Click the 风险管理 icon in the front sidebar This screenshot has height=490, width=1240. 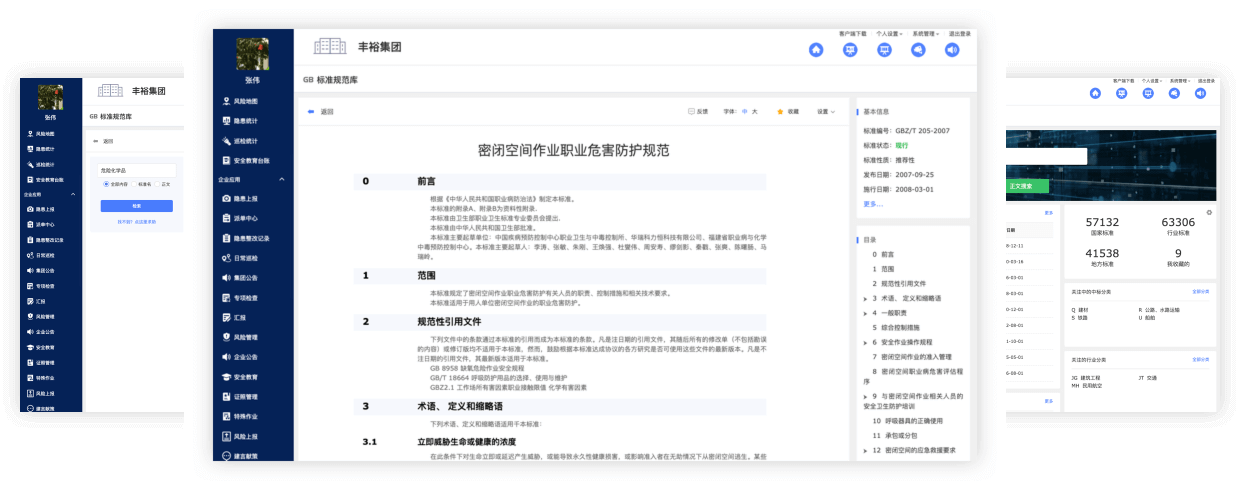coord(226,337)
